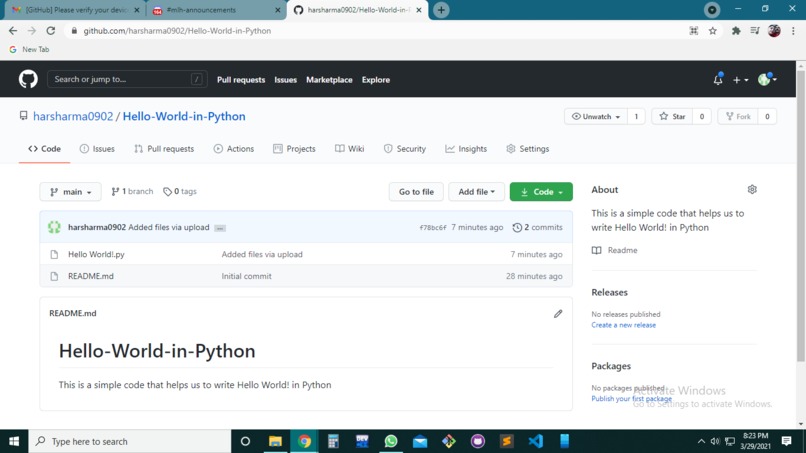Screen dimensions: 806x453
Task: Click the star count 0
Action: (702, 117)
